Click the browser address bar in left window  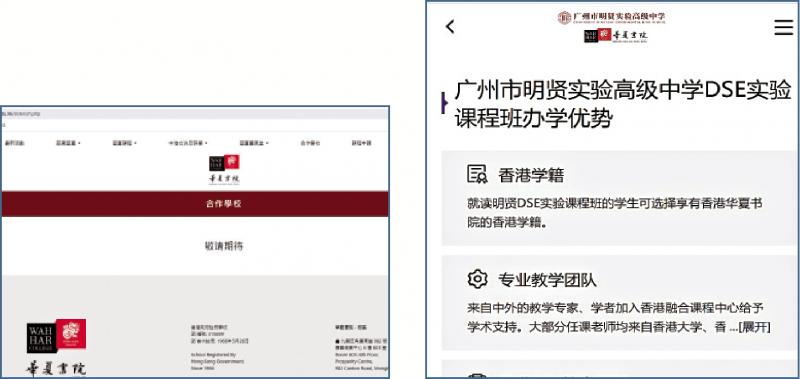click(195, 124)
